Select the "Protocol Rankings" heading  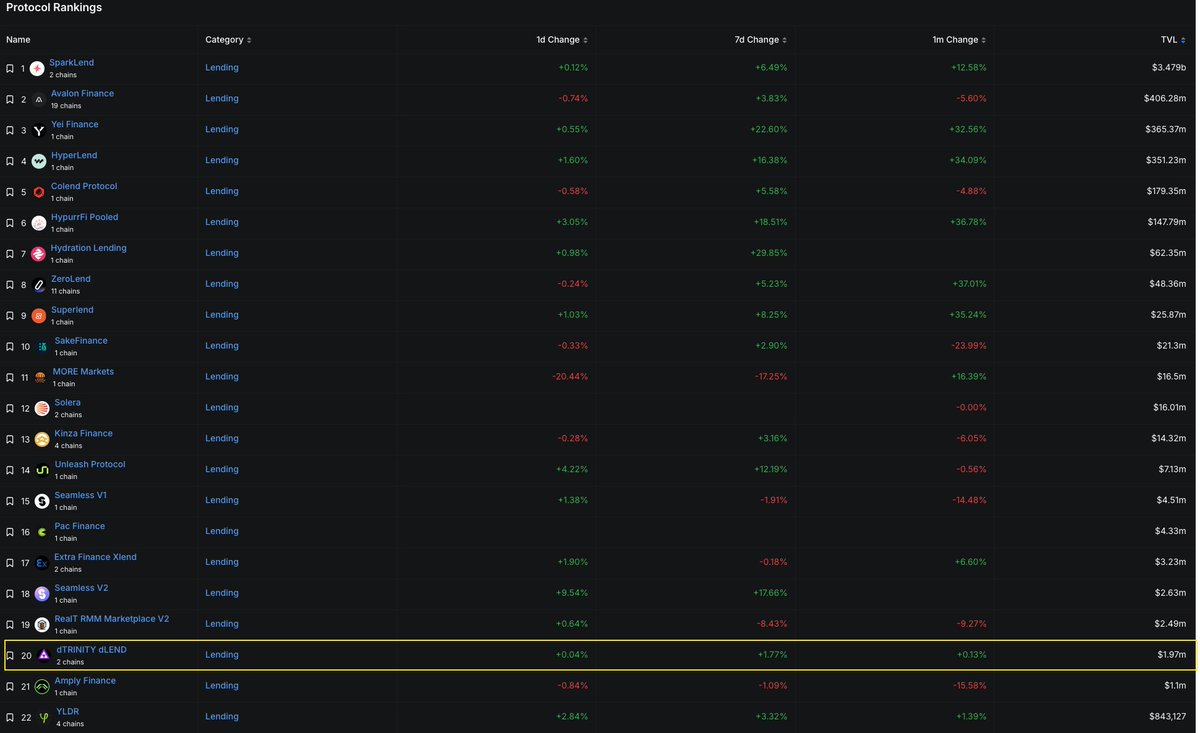[54, 8]
